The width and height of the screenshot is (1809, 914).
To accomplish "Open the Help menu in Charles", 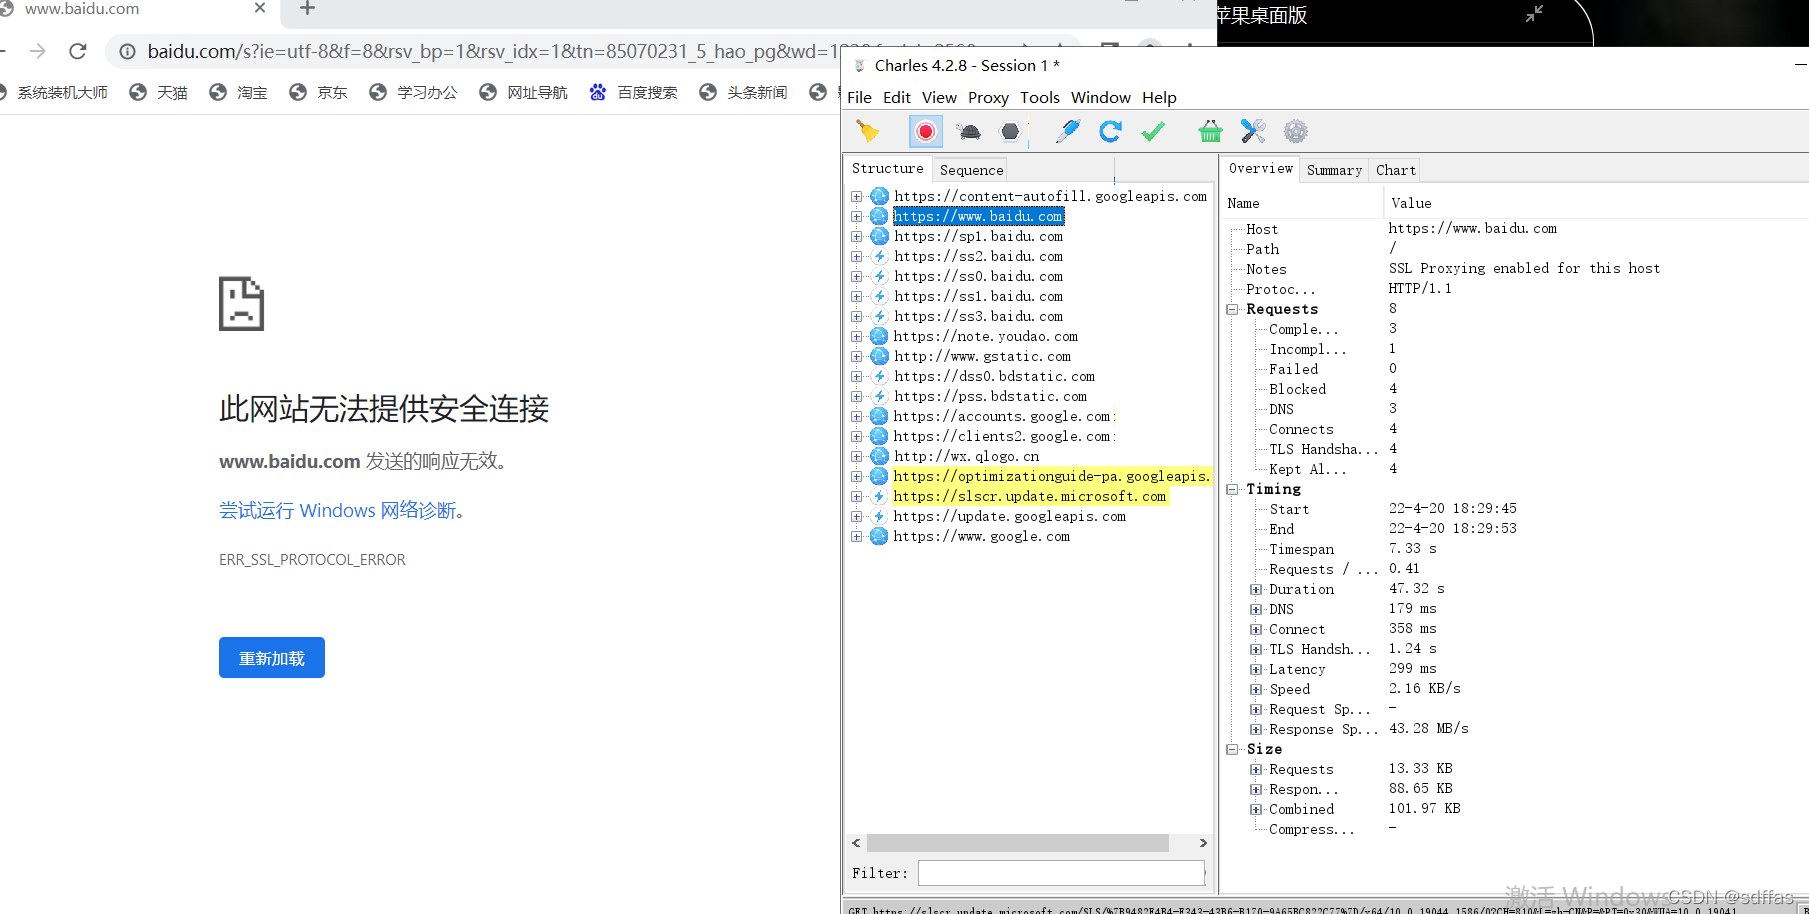I will tap(1159, 97).
